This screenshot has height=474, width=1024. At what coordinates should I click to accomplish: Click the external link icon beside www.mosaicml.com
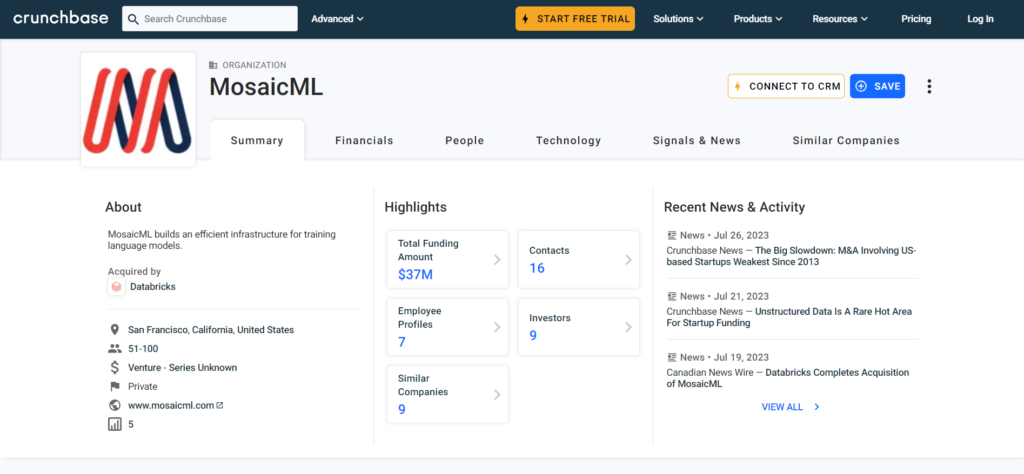click(x=220, y=405)
